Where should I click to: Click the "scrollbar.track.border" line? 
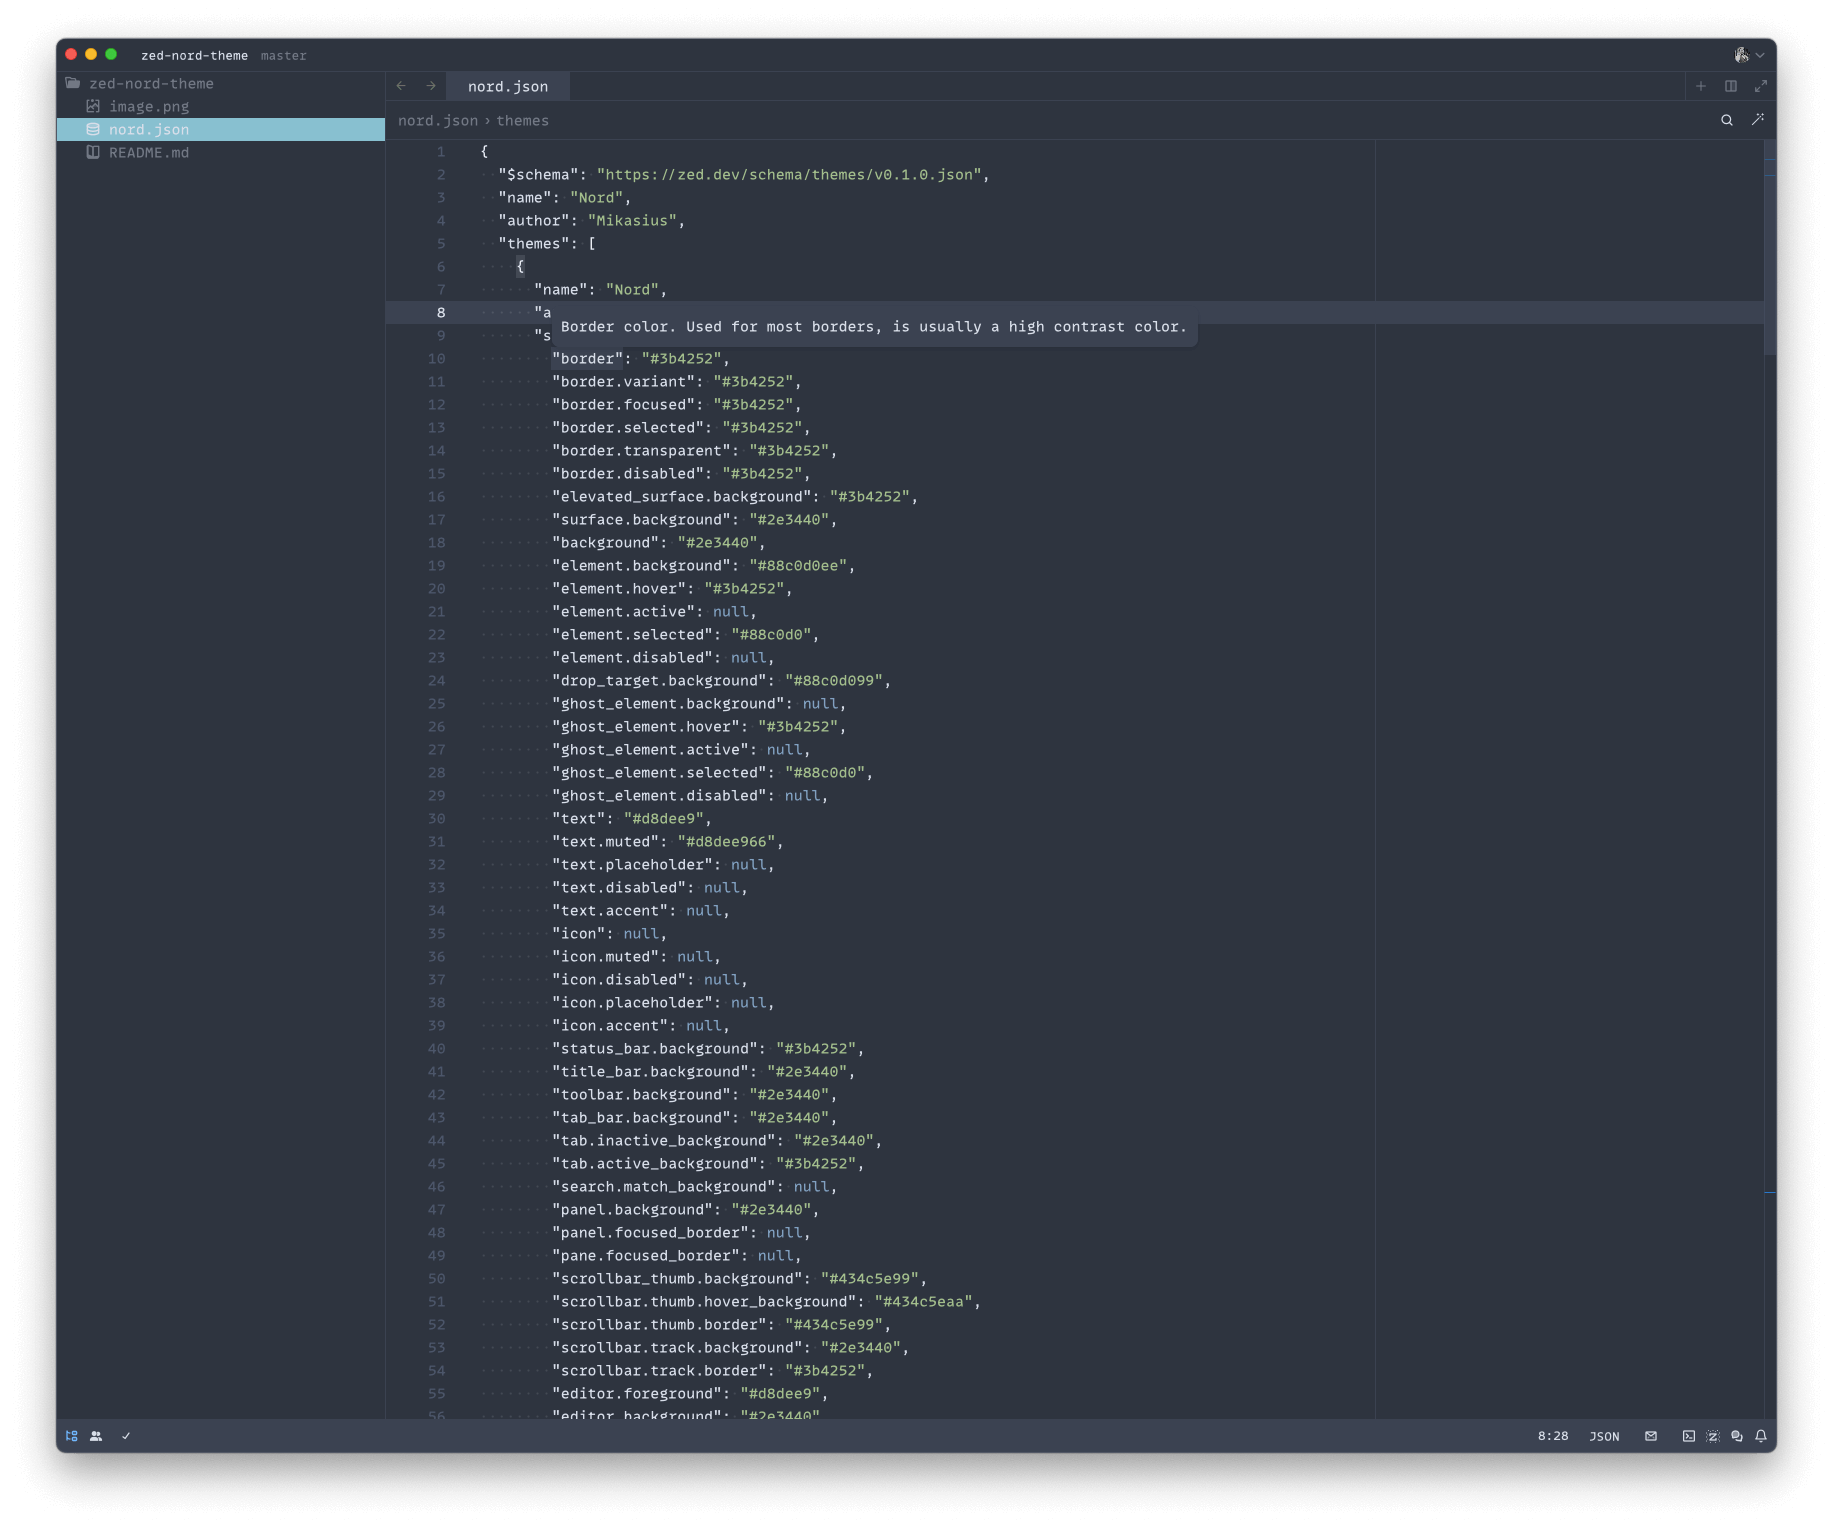tap(713, 1370)
